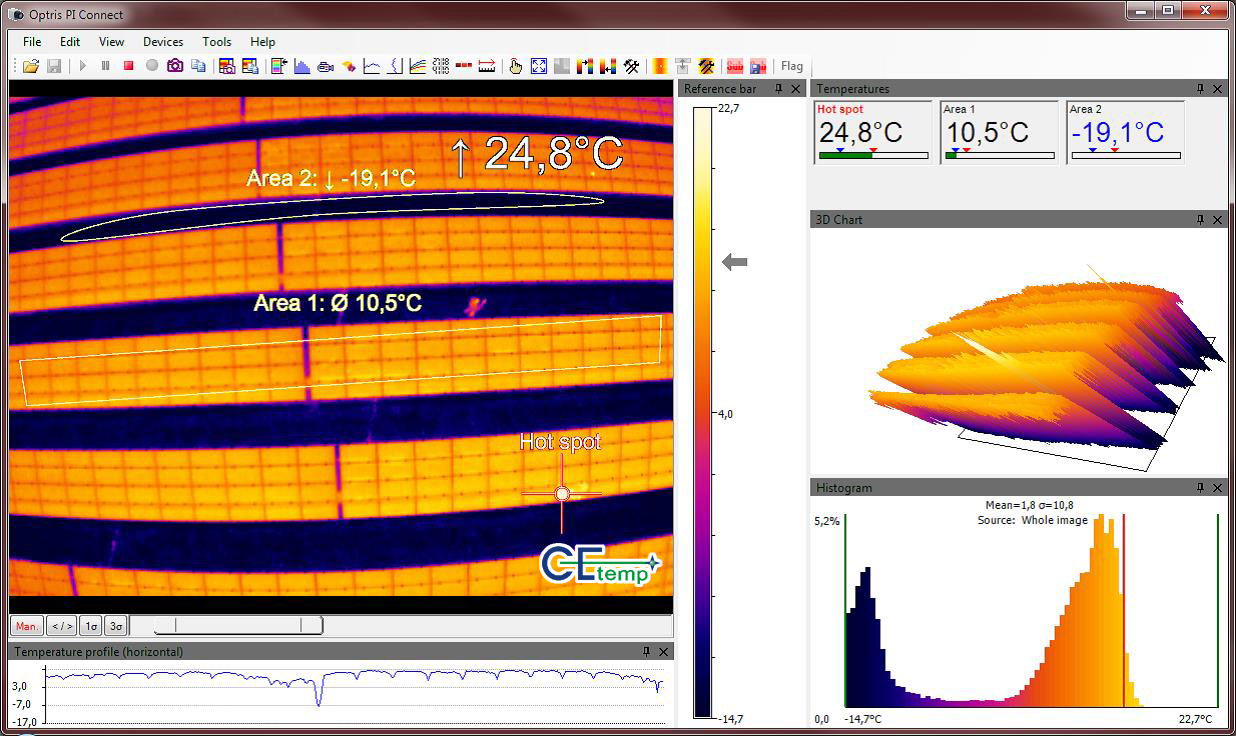Open the Devices menu
Image resolution: width=1236 pixels, height=736 pixels.
click(x=163, y=42)
